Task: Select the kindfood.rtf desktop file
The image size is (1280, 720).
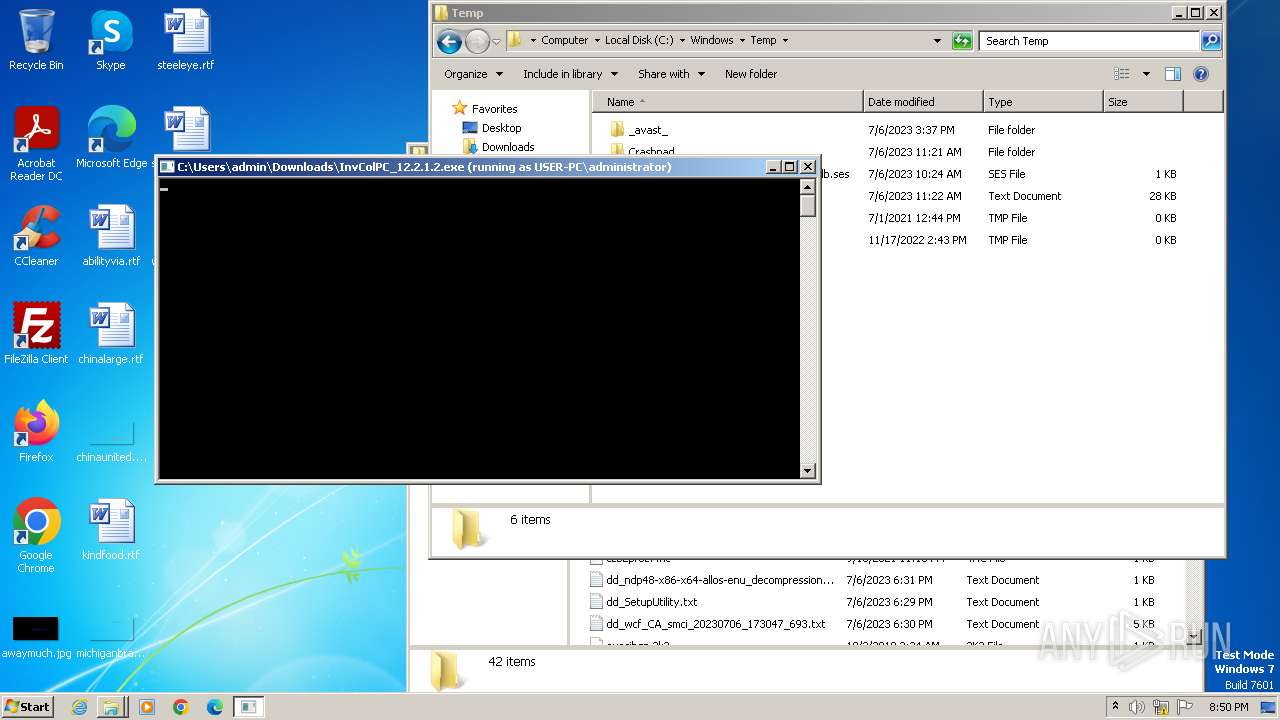Action: (x=111, y=530)
